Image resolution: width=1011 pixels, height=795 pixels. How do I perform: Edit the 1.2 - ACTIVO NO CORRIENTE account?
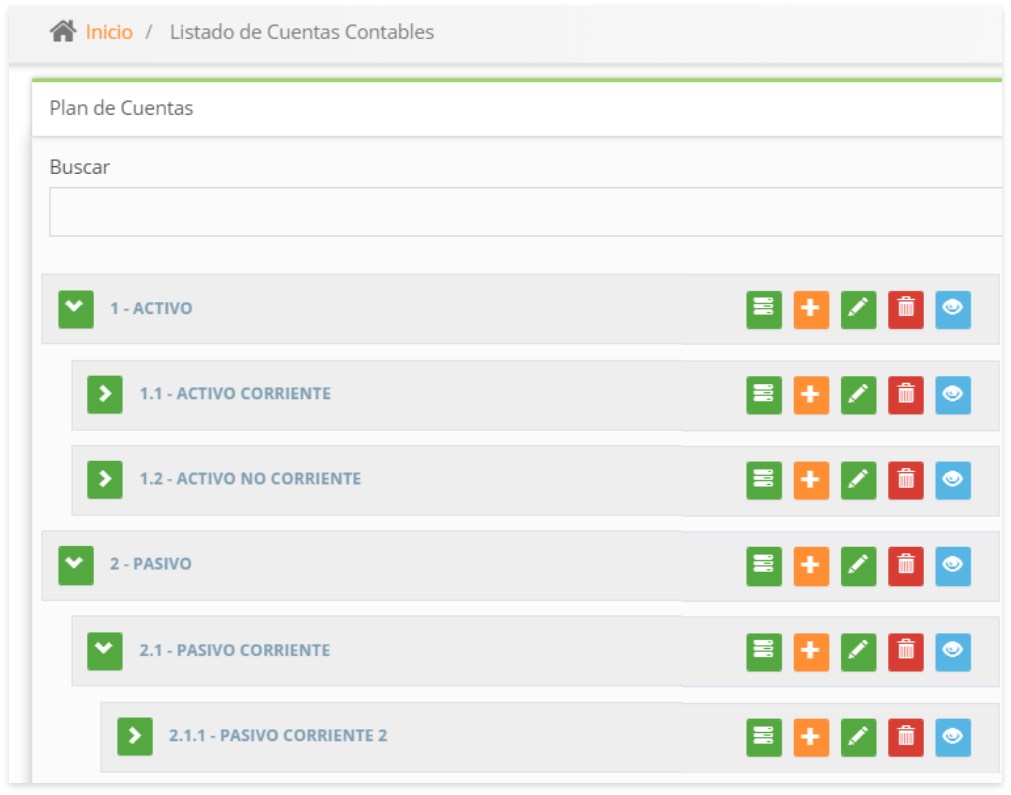click(859, 480)
